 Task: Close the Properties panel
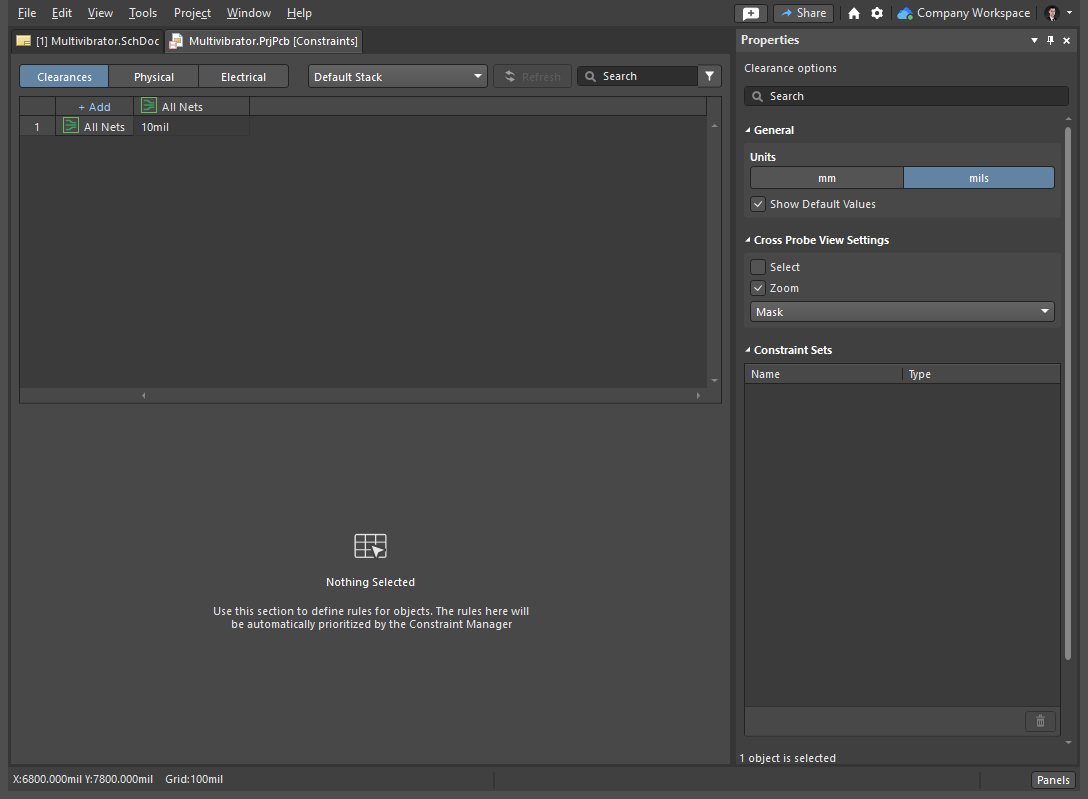coord(1066,40)
